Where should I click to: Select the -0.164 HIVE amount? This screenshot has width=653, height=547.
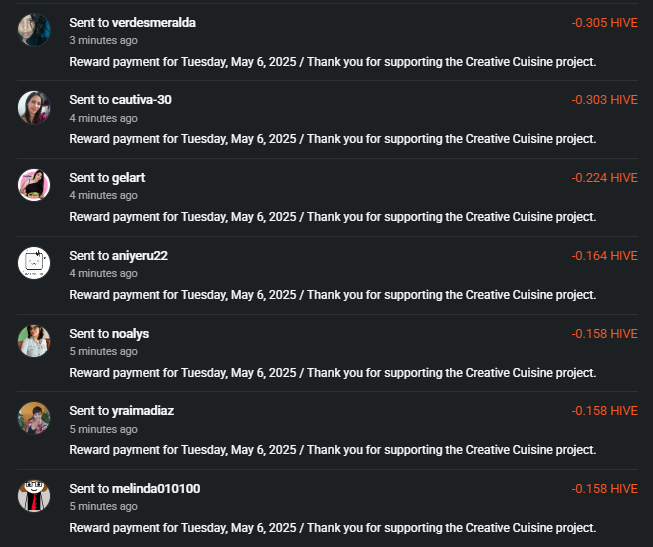604,255
